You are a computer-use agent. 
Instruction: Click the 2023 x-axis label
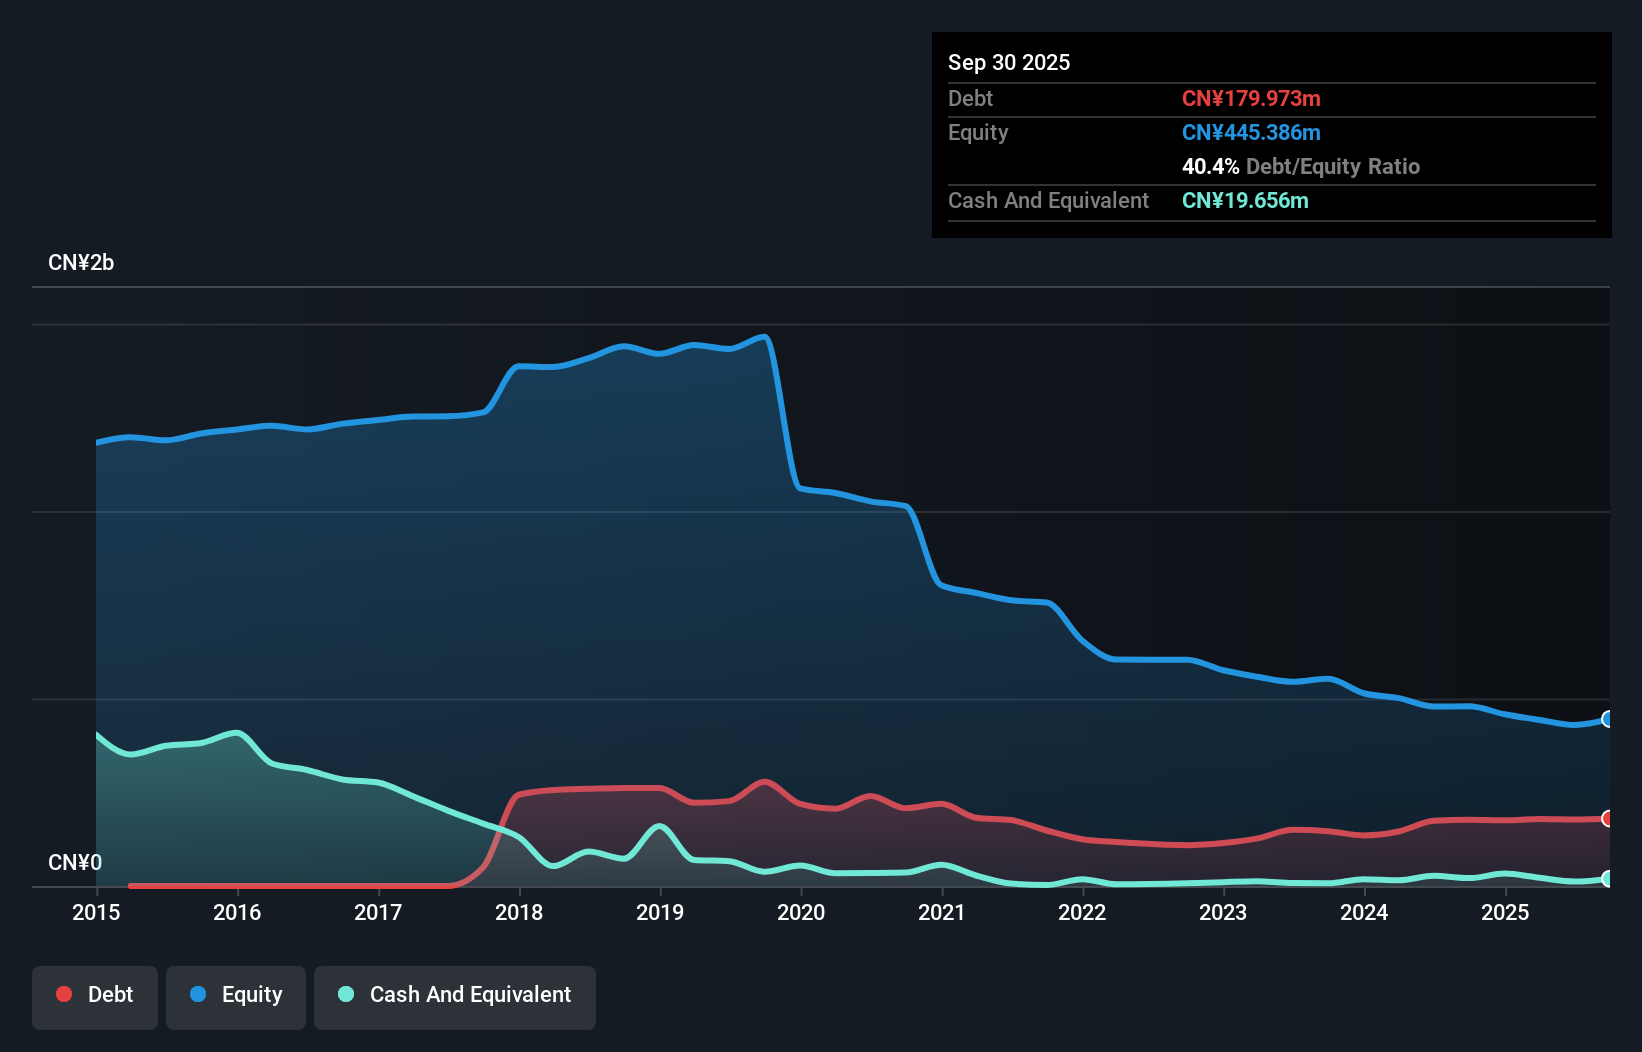pyautogui.click(x=1223, y=912)
